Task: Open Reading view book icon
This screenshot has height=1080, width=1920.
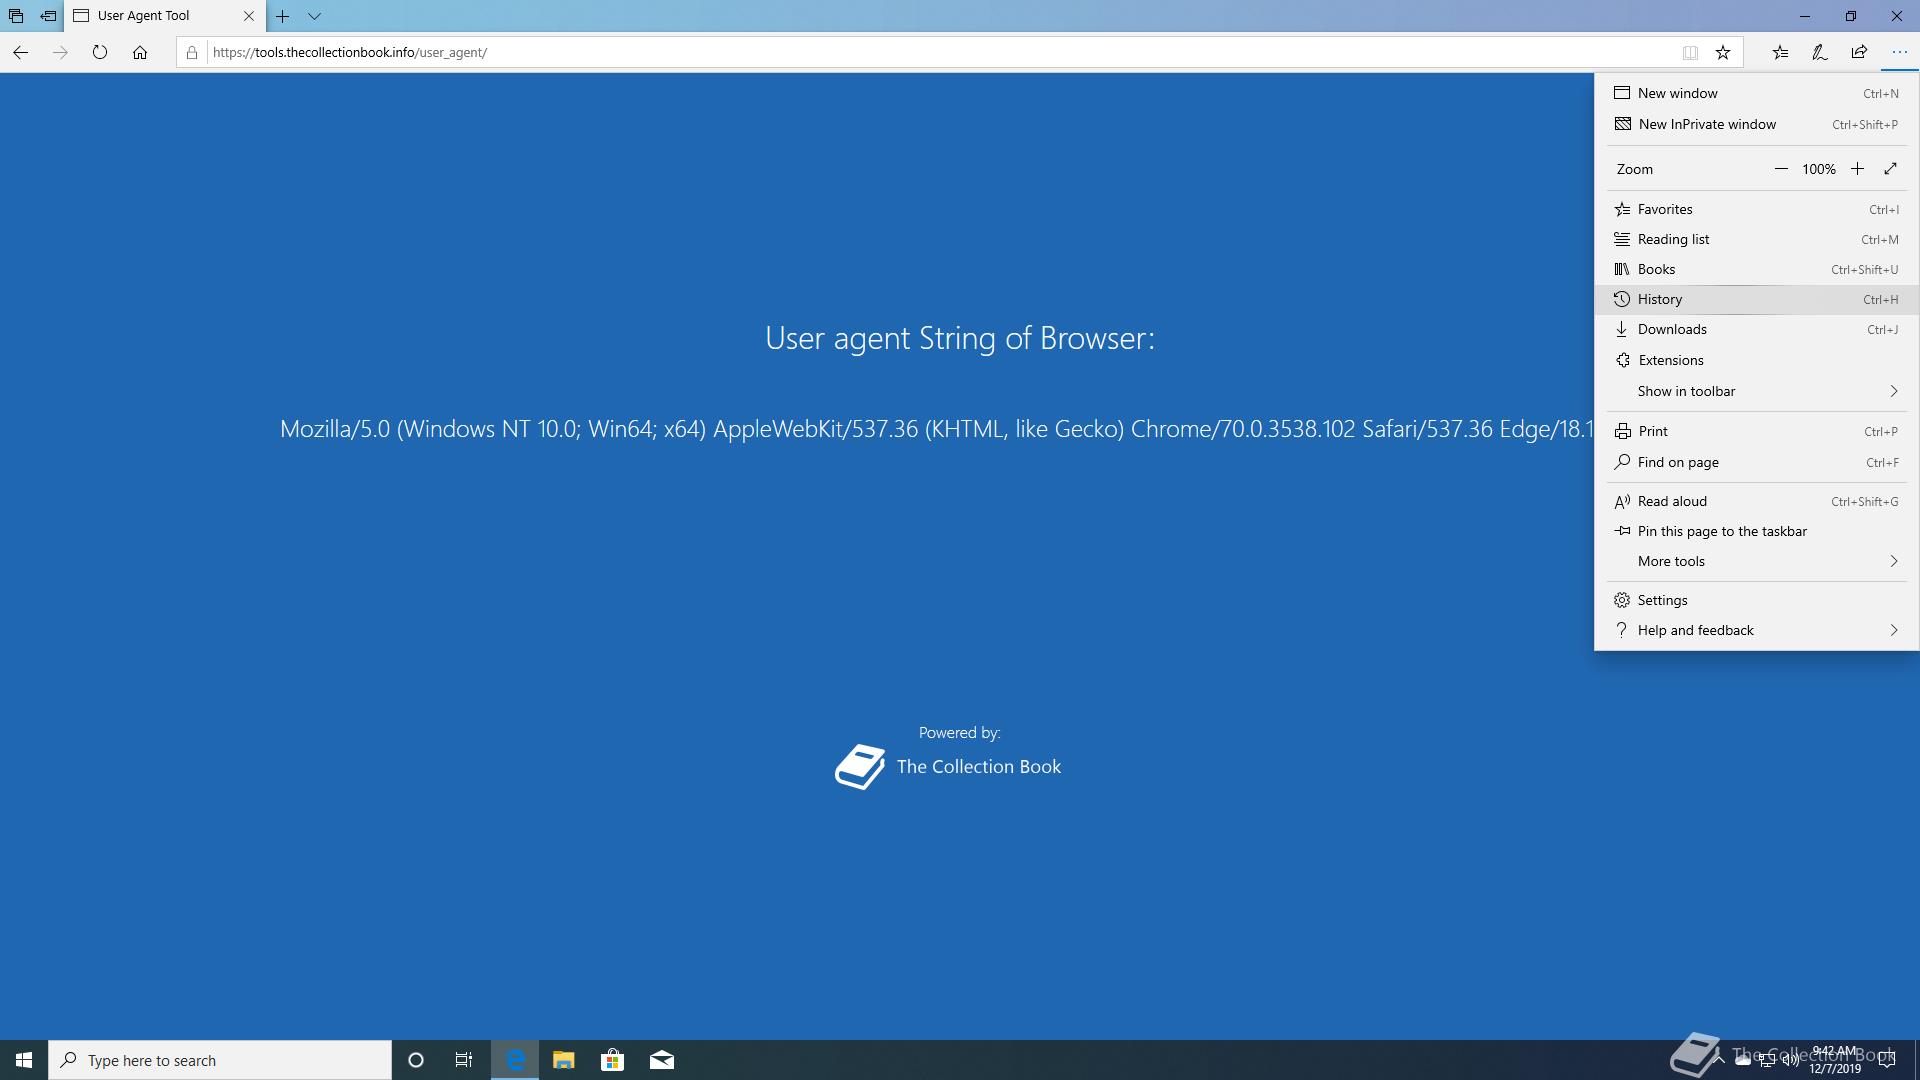Action: pos(1690,52)
